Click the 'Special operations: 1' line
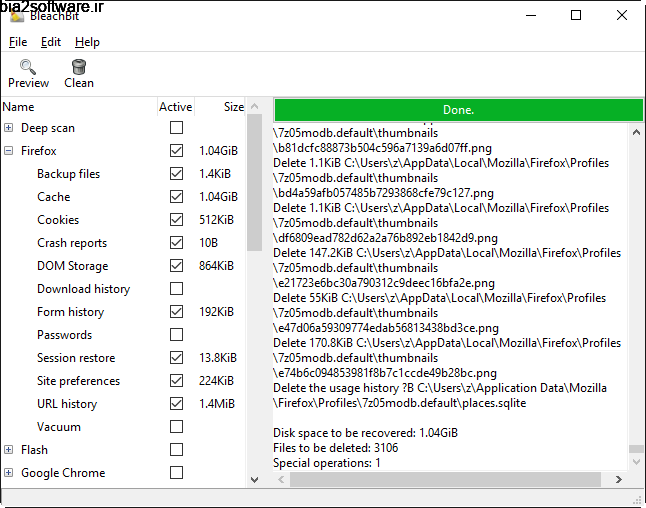 (327, 463)
